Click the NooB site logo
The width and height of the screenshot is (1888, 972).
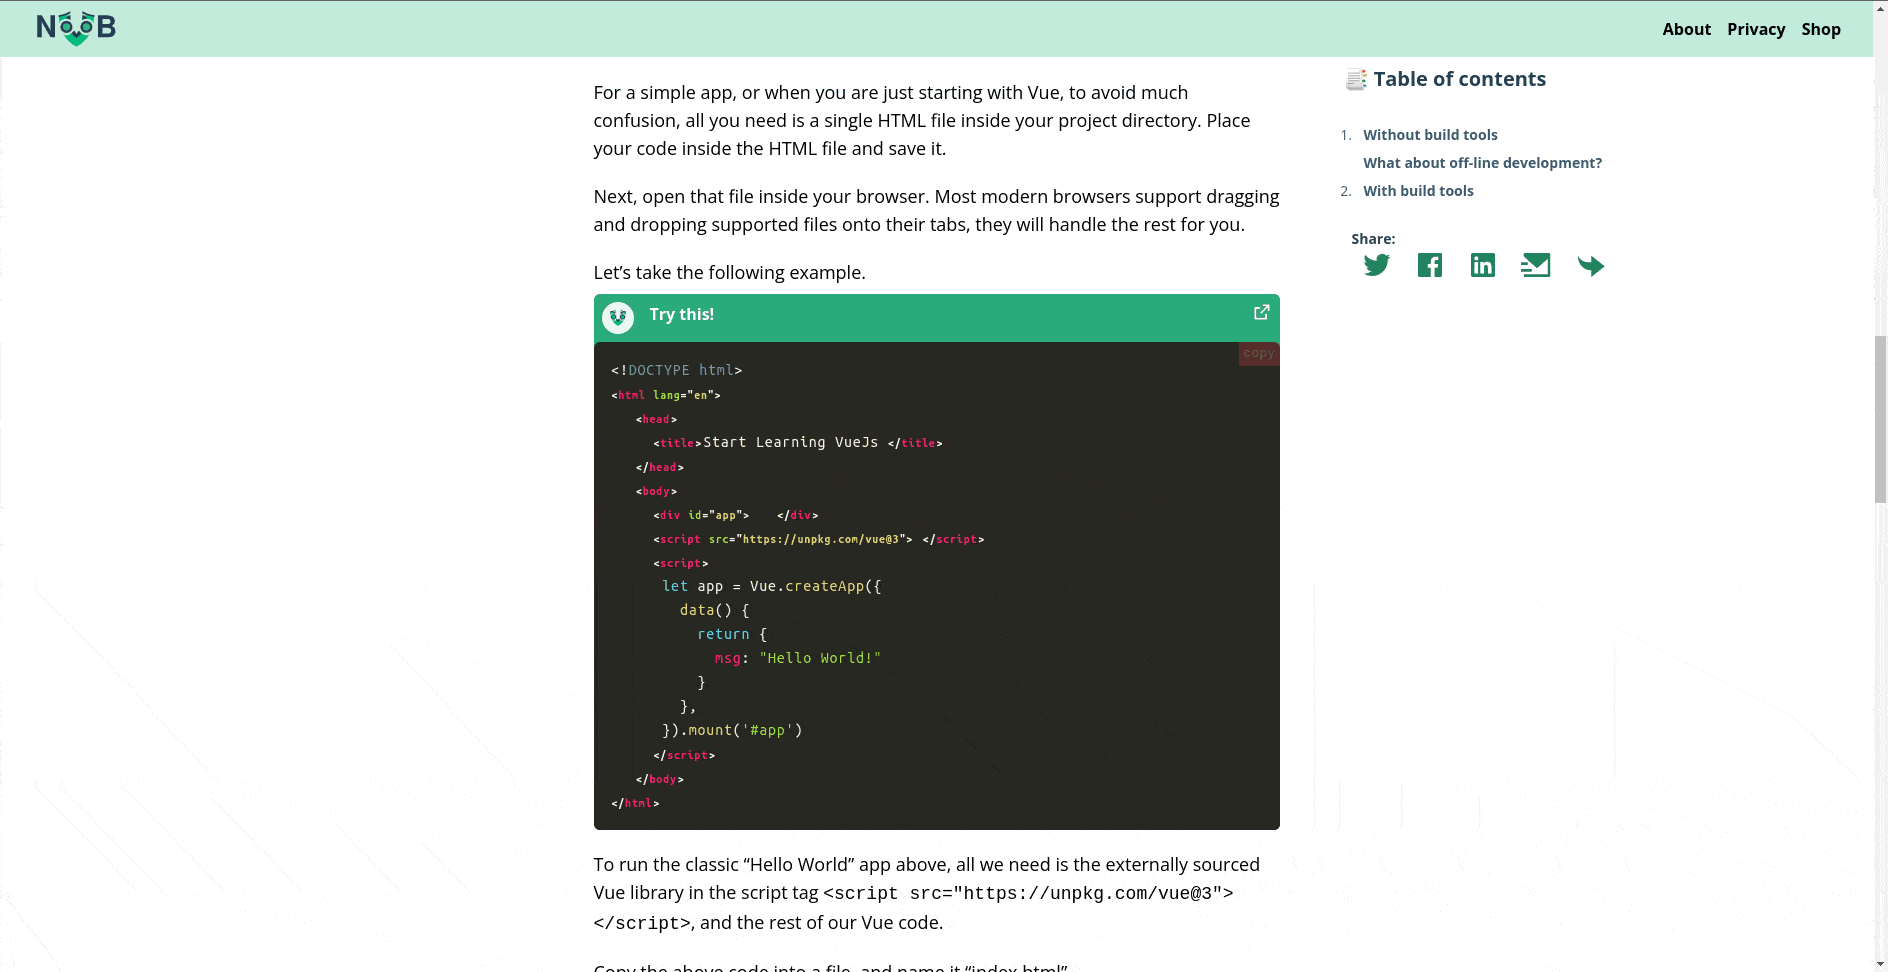pyautogui.click(x=75, y=28)
